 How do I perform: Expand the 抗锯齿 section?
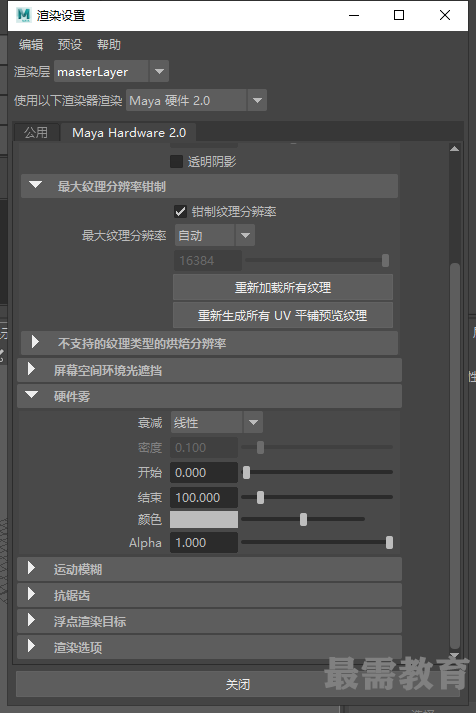[209, 595]
